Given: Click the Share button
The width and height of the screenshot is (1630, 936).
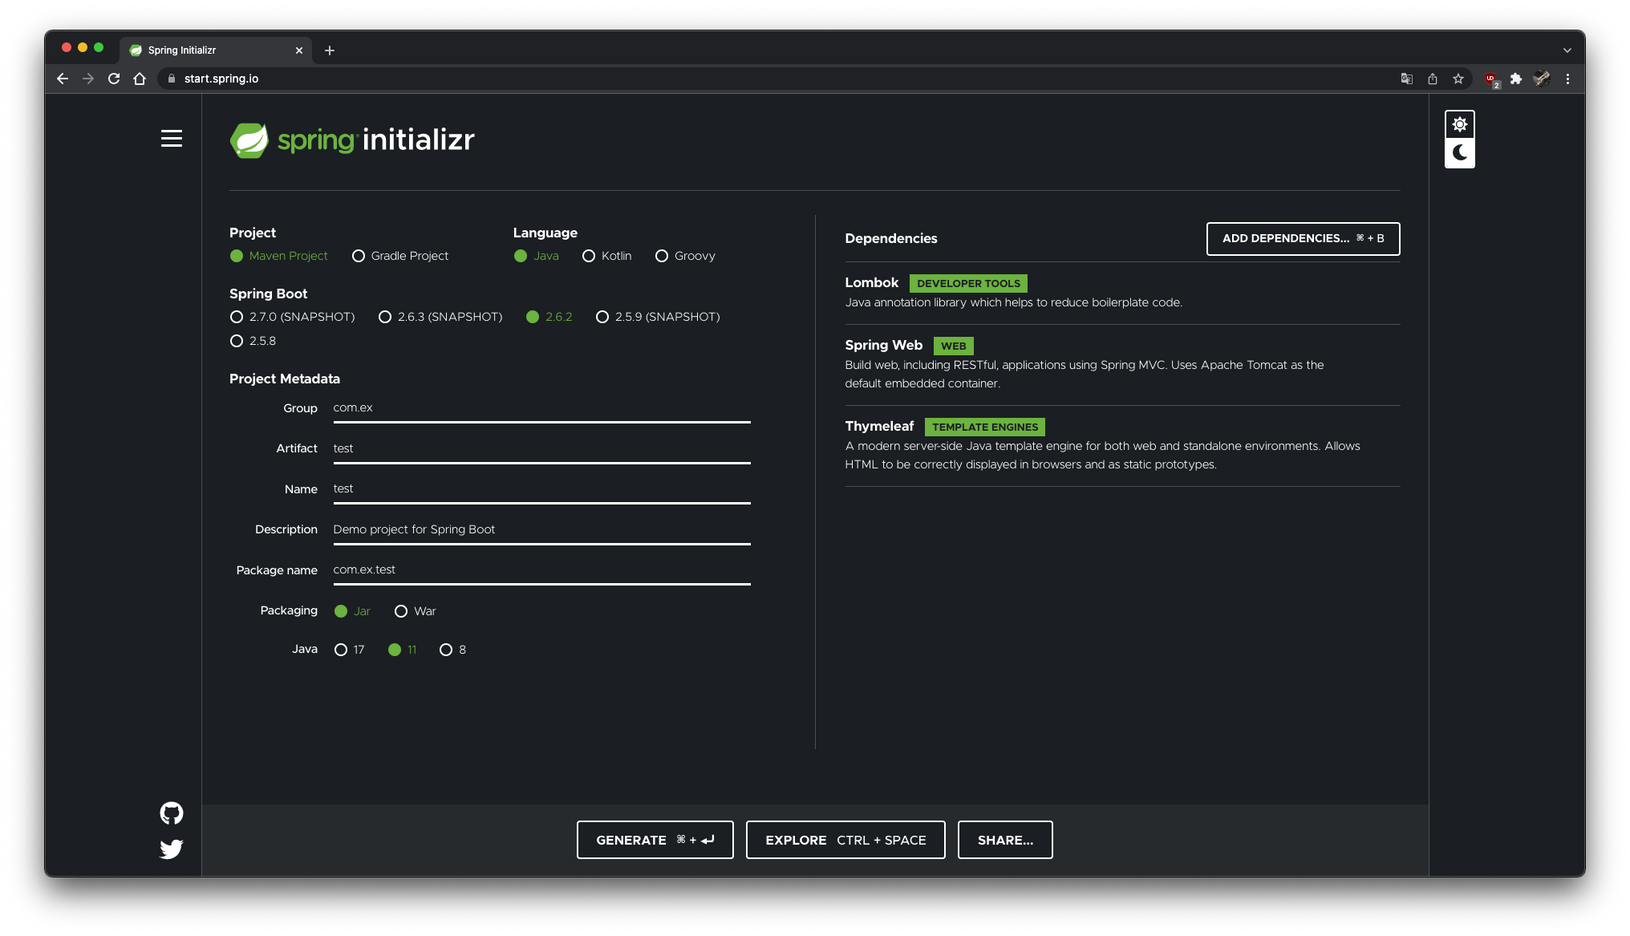Looking at the screenshot, I should [1005, 840].
